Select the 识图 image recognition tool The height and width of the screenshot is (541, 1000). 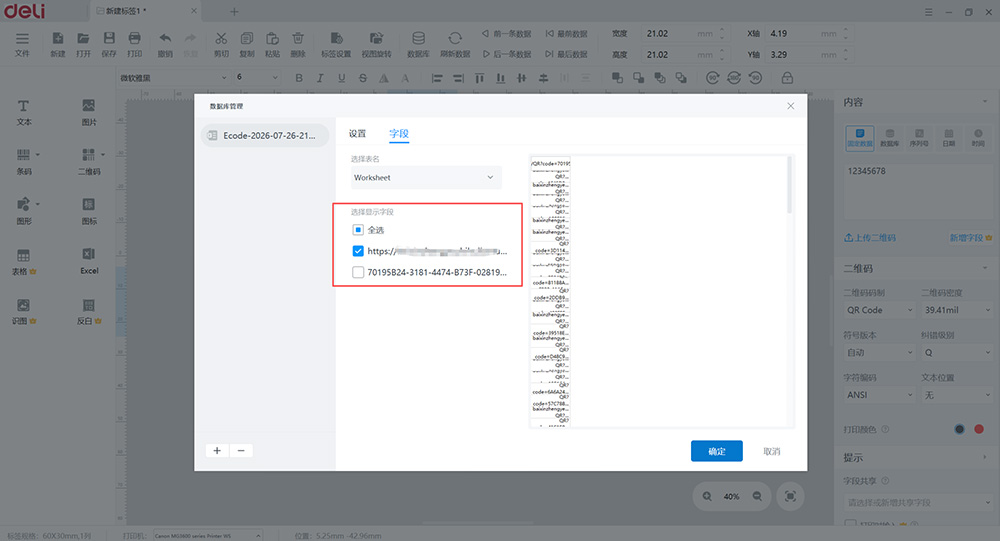(x=24, y=311)
